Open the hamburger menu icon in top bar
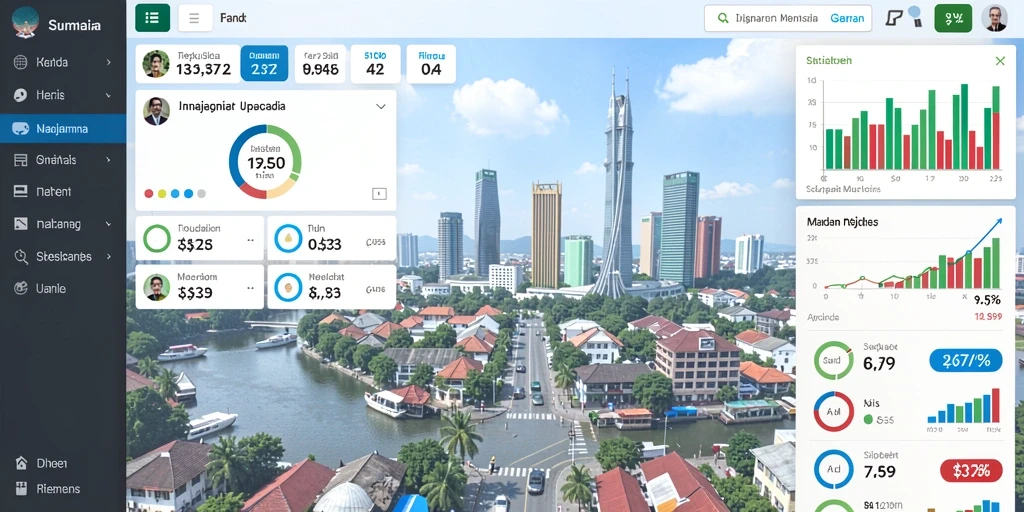 [195, 18]
